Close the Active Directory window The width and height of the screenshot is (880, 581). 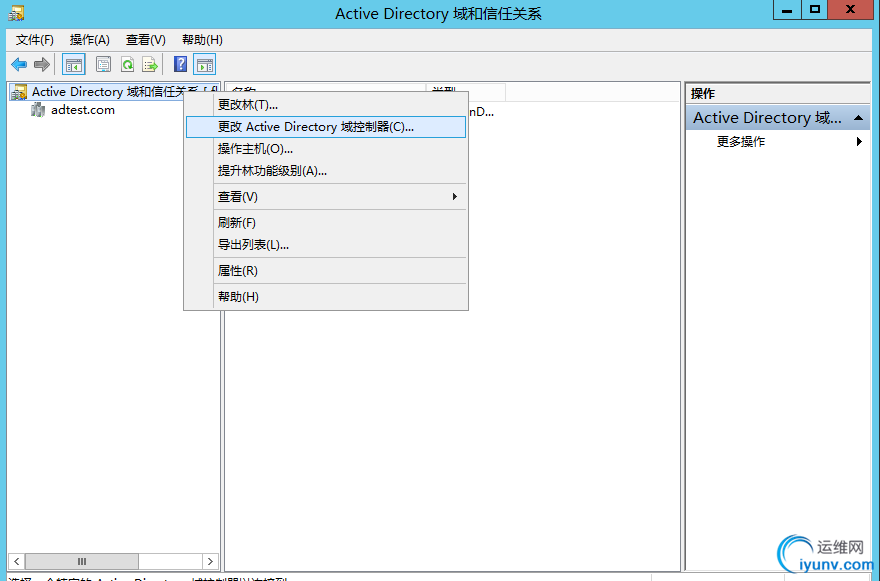(x=851, y=10)
